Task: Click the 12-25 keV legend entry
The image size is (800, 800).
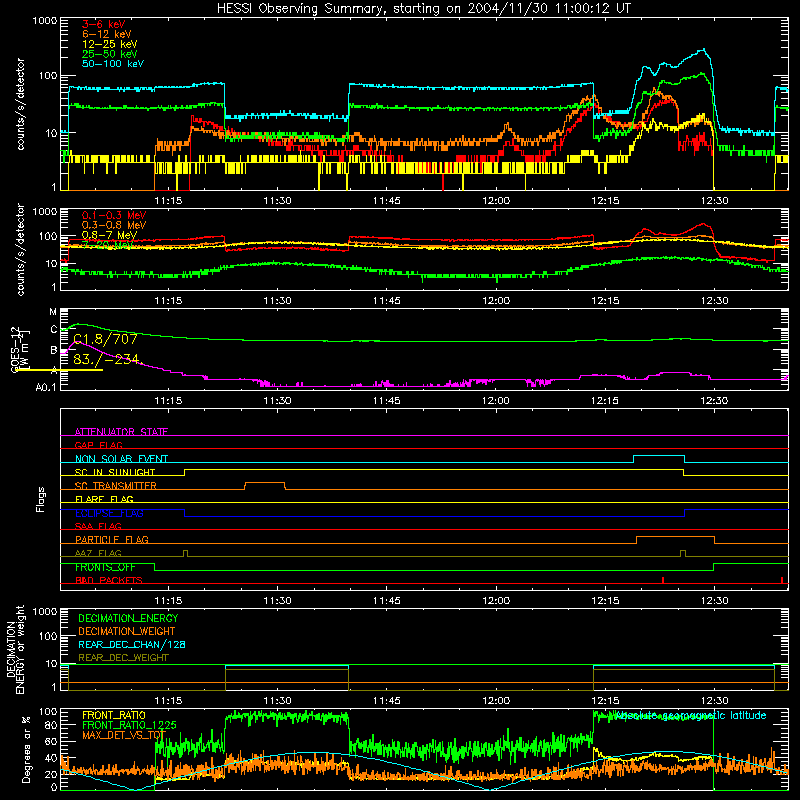Action: pos(110,44)
